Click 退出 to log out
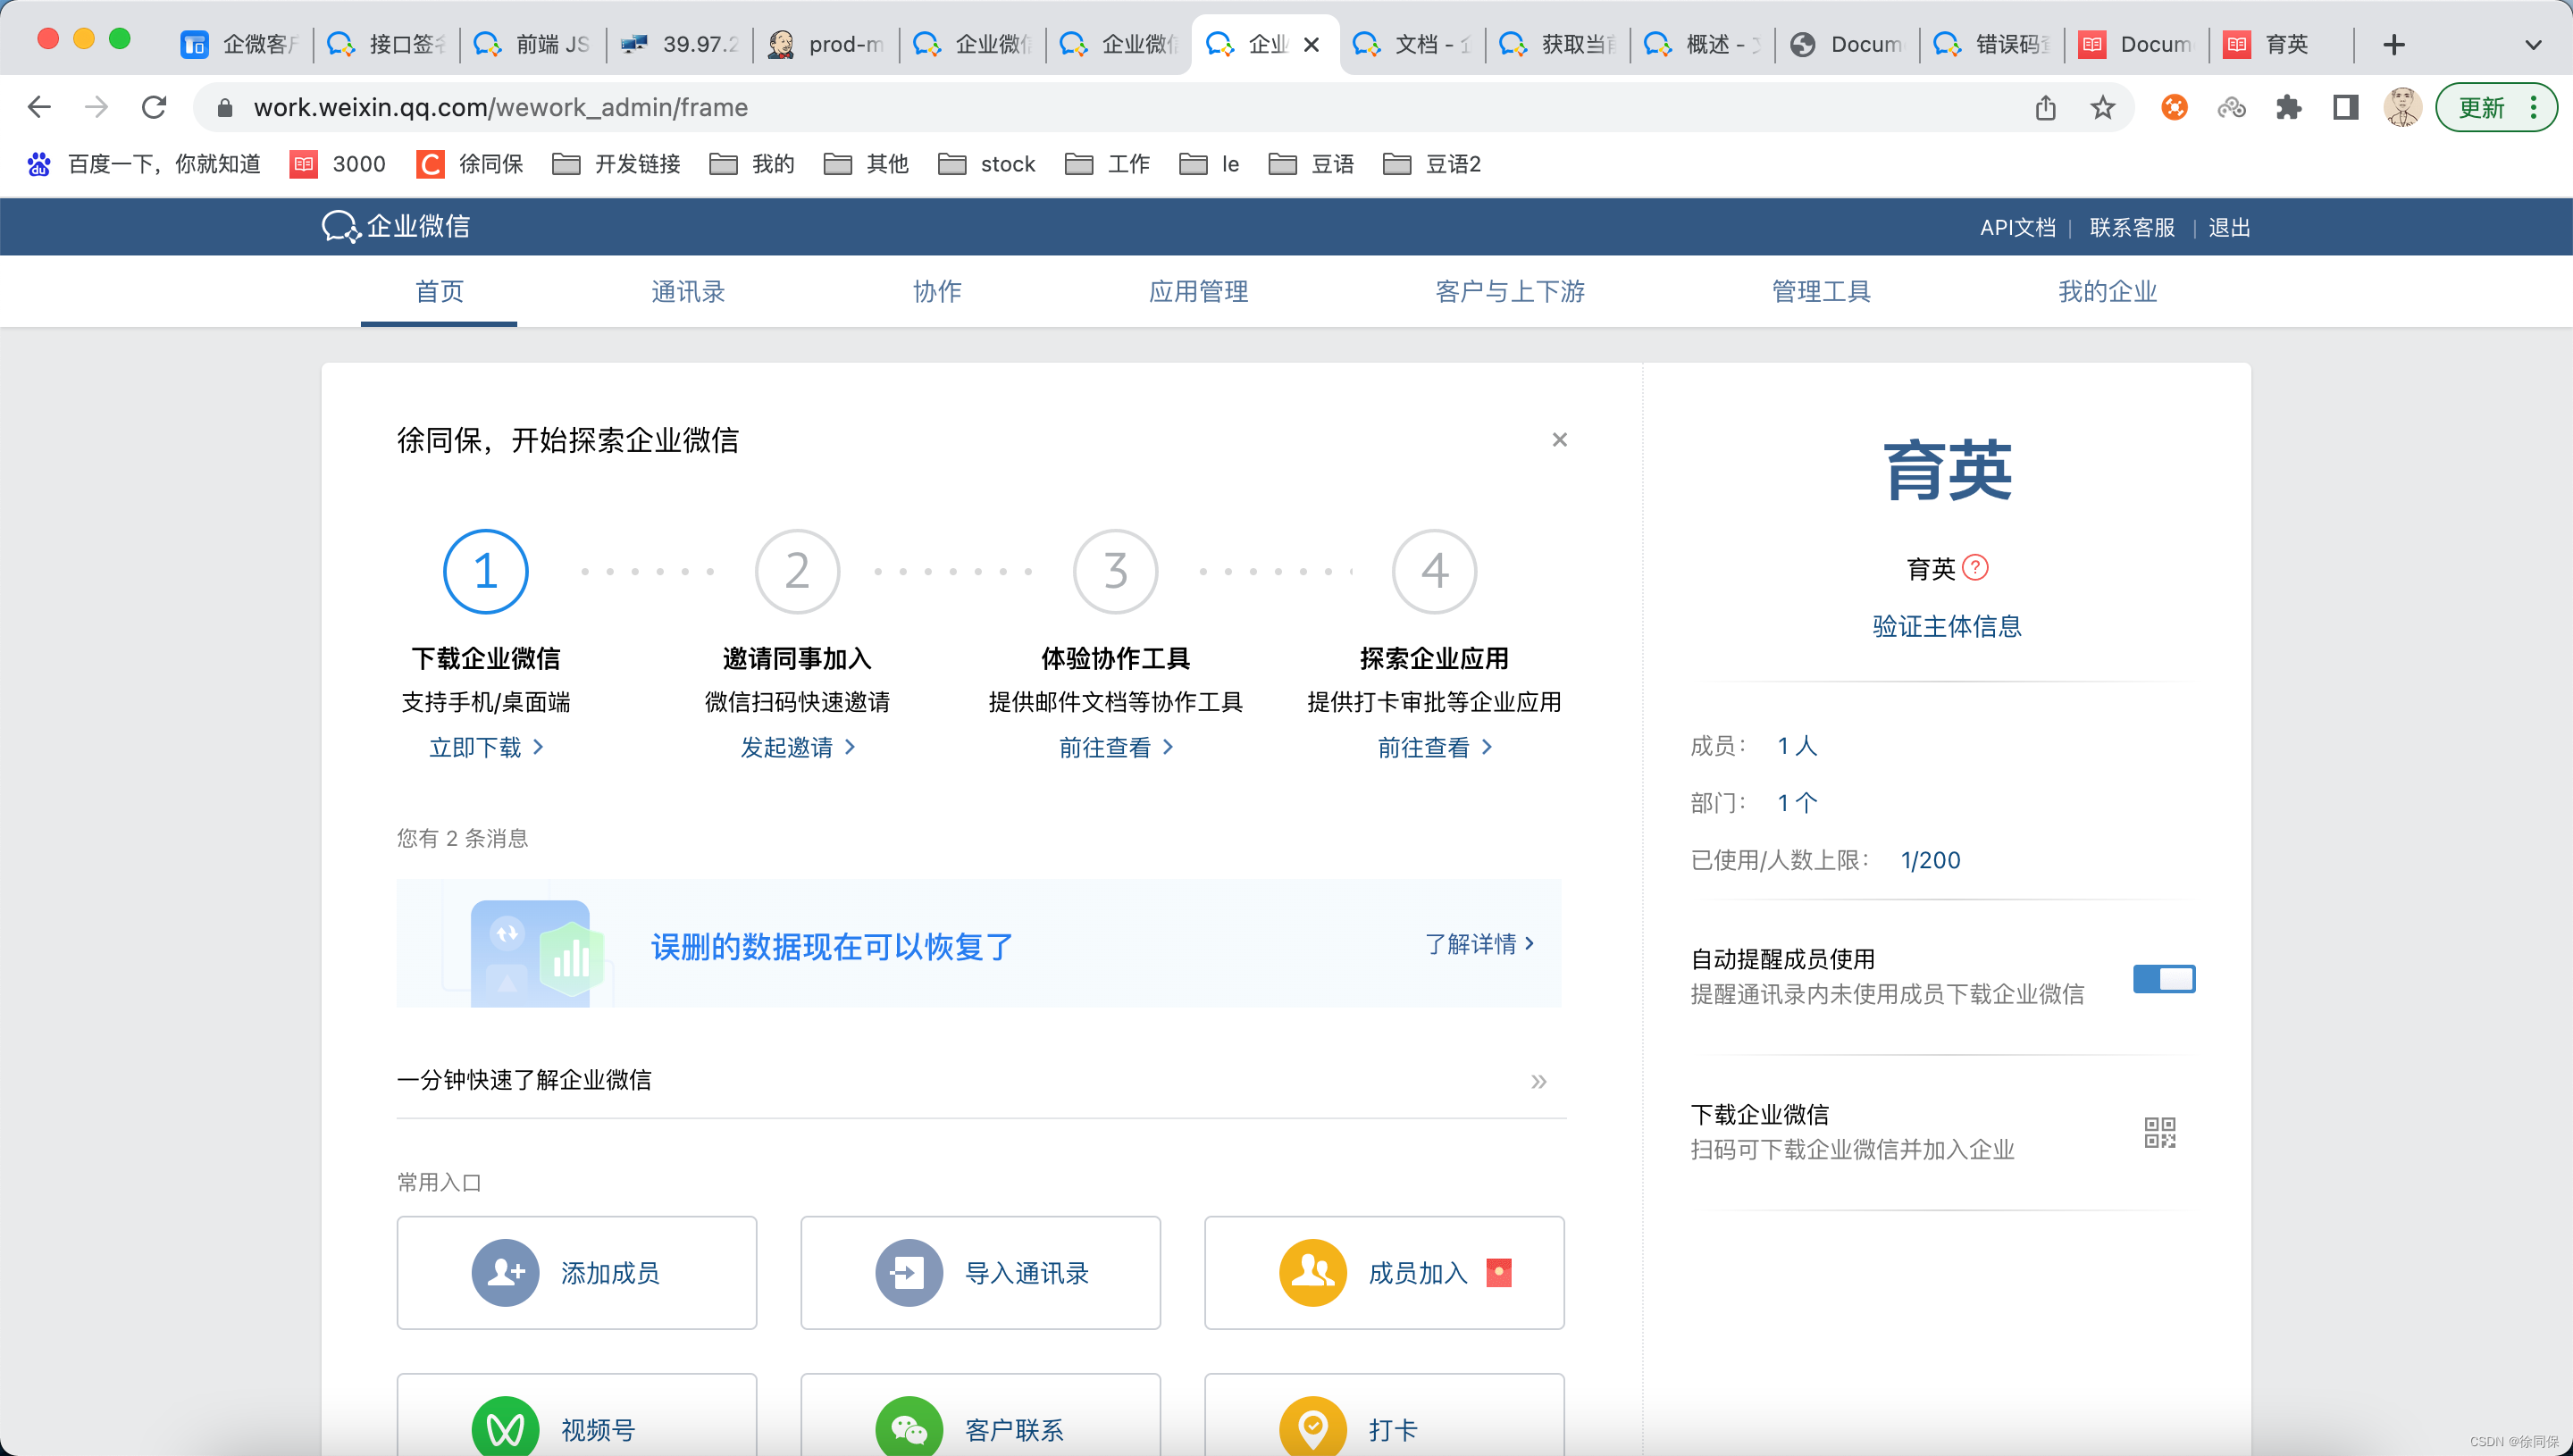This screenshot has width=2573, height=1456. click(2229, 227)
